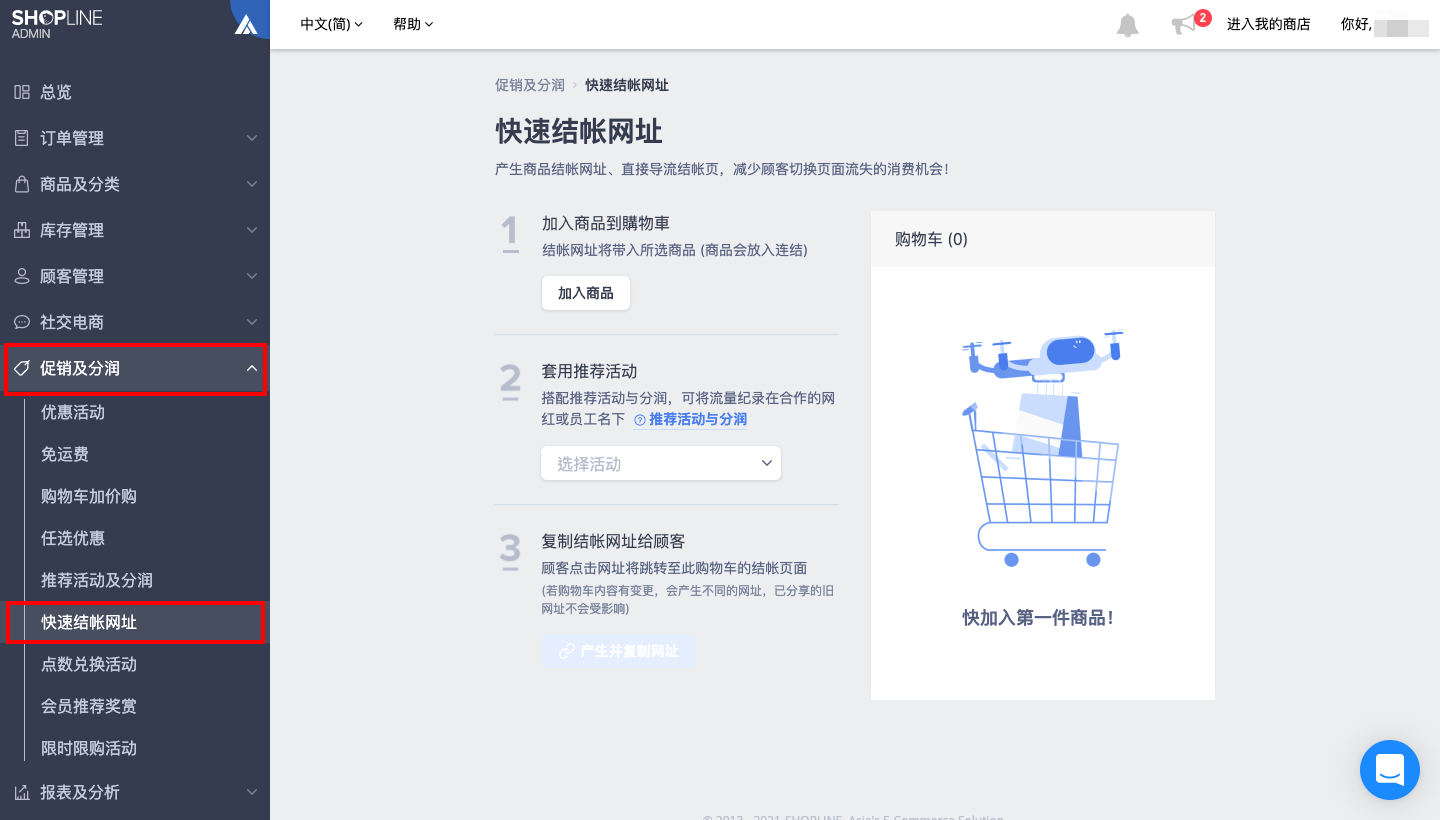Open the 中文(简) language dropdown
The height and width of the screenshot is (820, 1440).
tap(332, 24)
